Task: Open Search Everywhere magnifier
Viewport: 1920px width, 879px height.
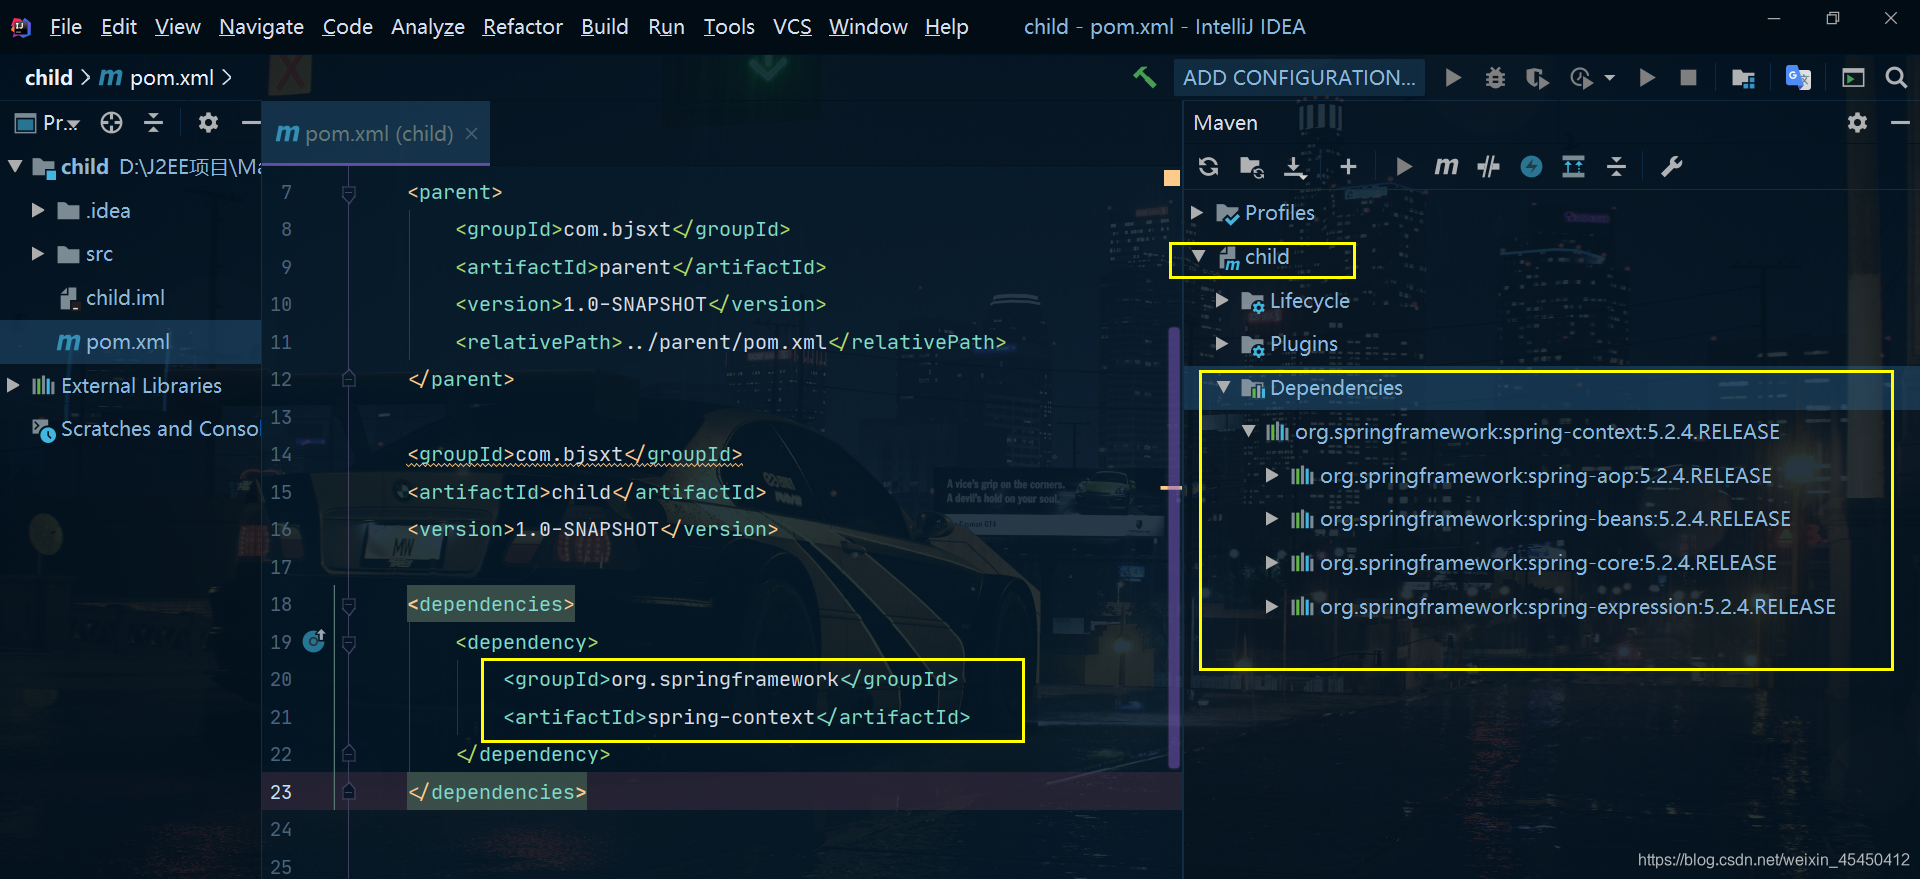Action: (1895, 77)
